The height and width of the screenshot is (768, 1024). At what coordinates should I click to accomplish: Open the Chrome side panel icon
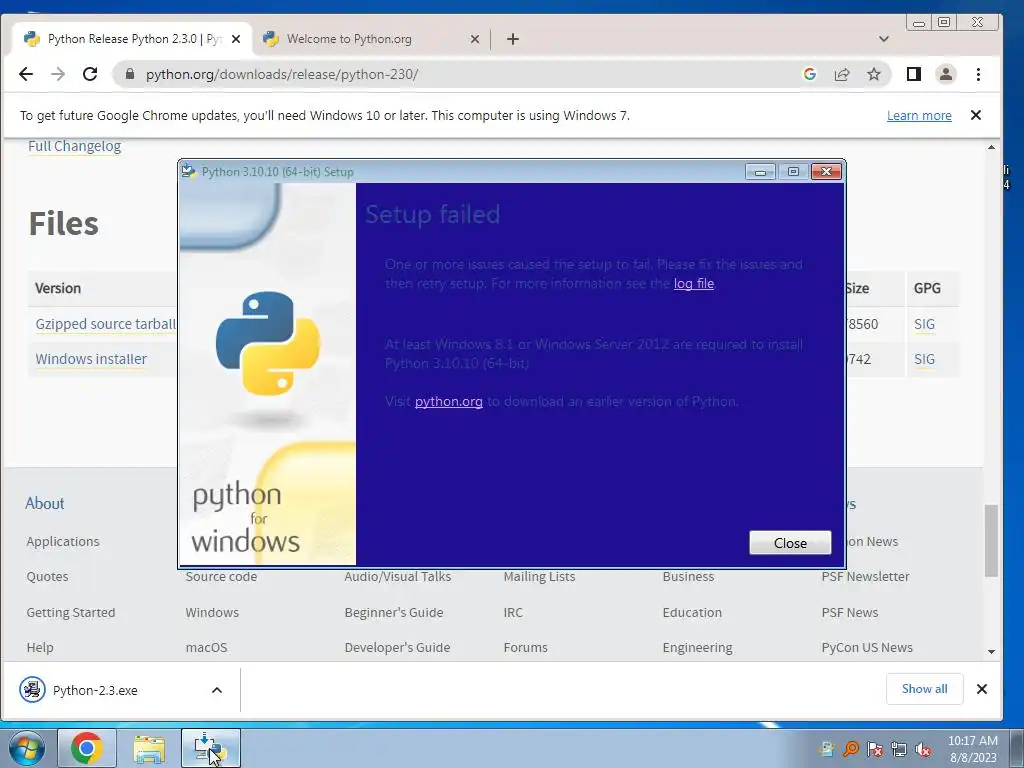914,74
